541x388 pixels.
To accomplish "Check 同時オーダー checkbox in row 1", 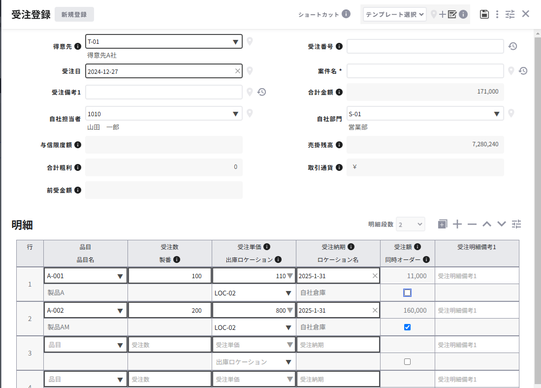I will click(407, 293).
